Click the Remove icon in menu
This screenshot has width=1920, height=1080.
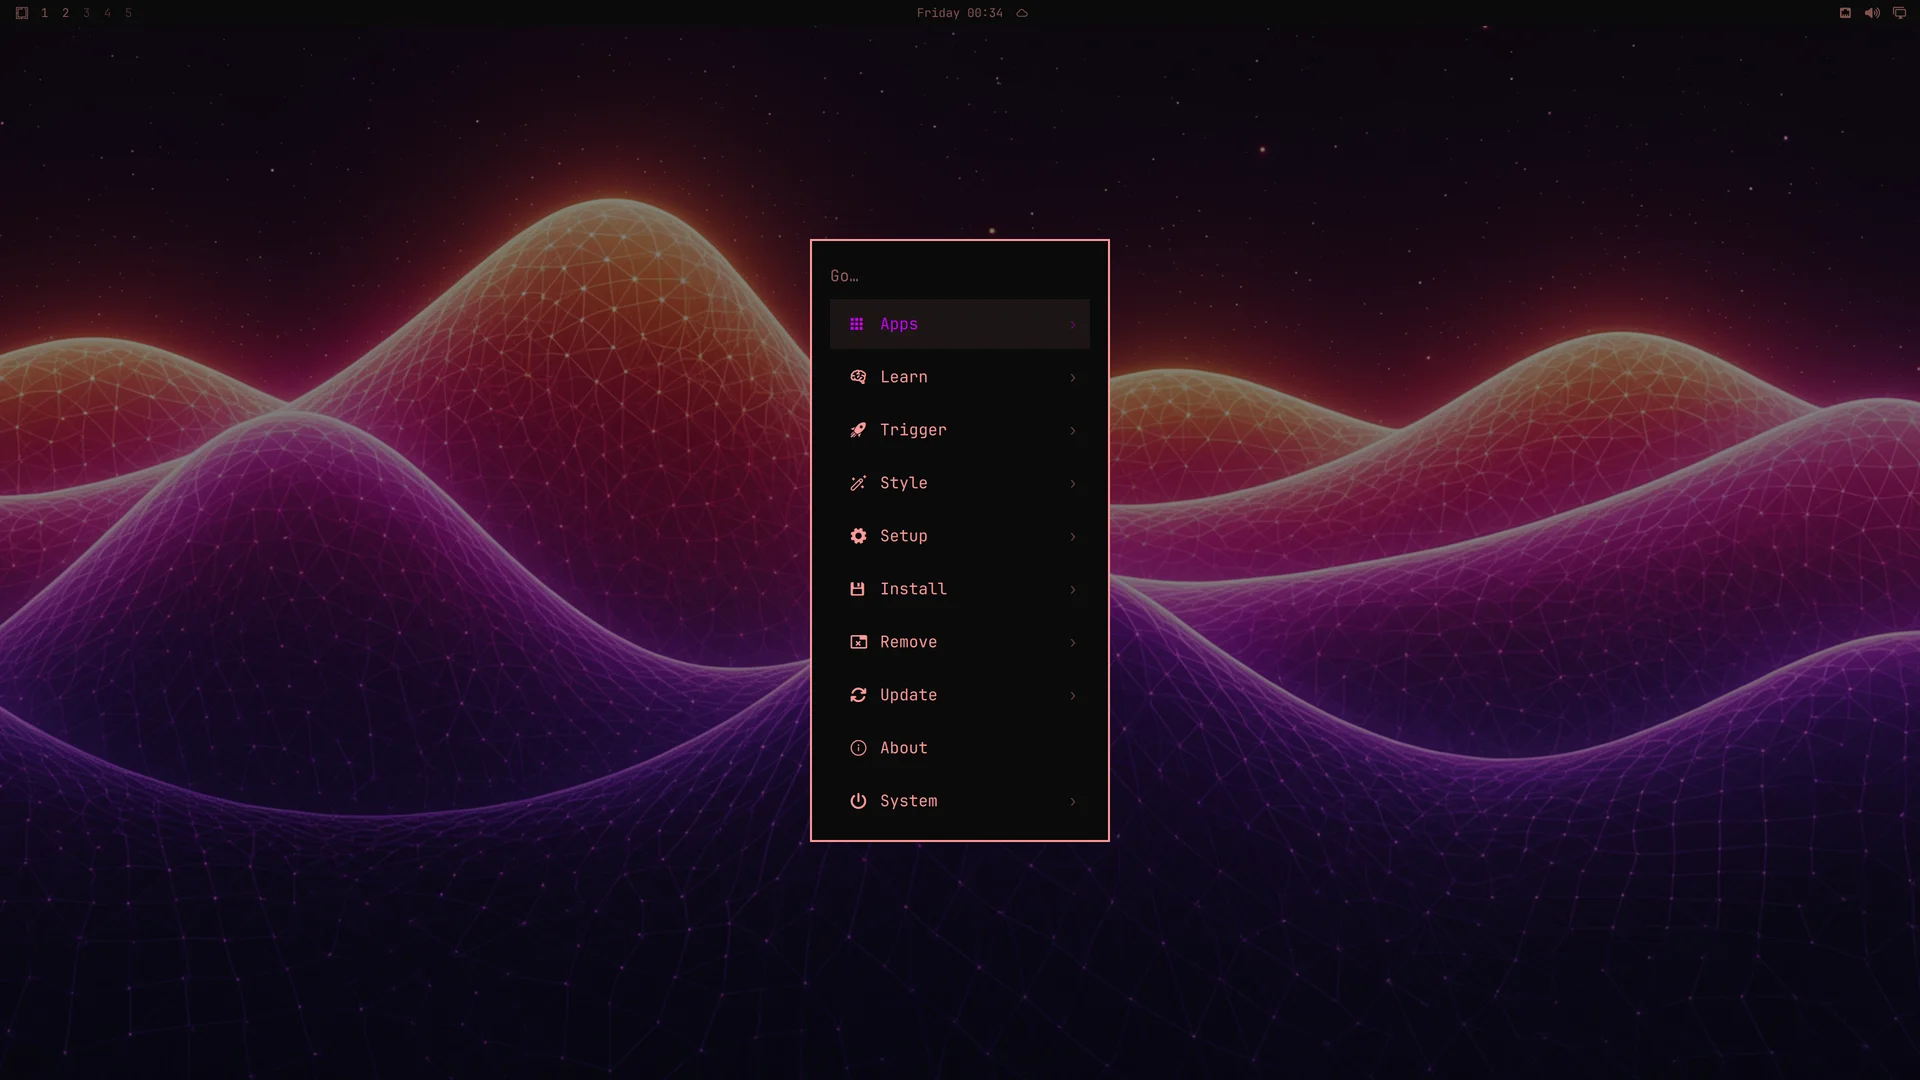pyautogui.click(x=858, y=642)
